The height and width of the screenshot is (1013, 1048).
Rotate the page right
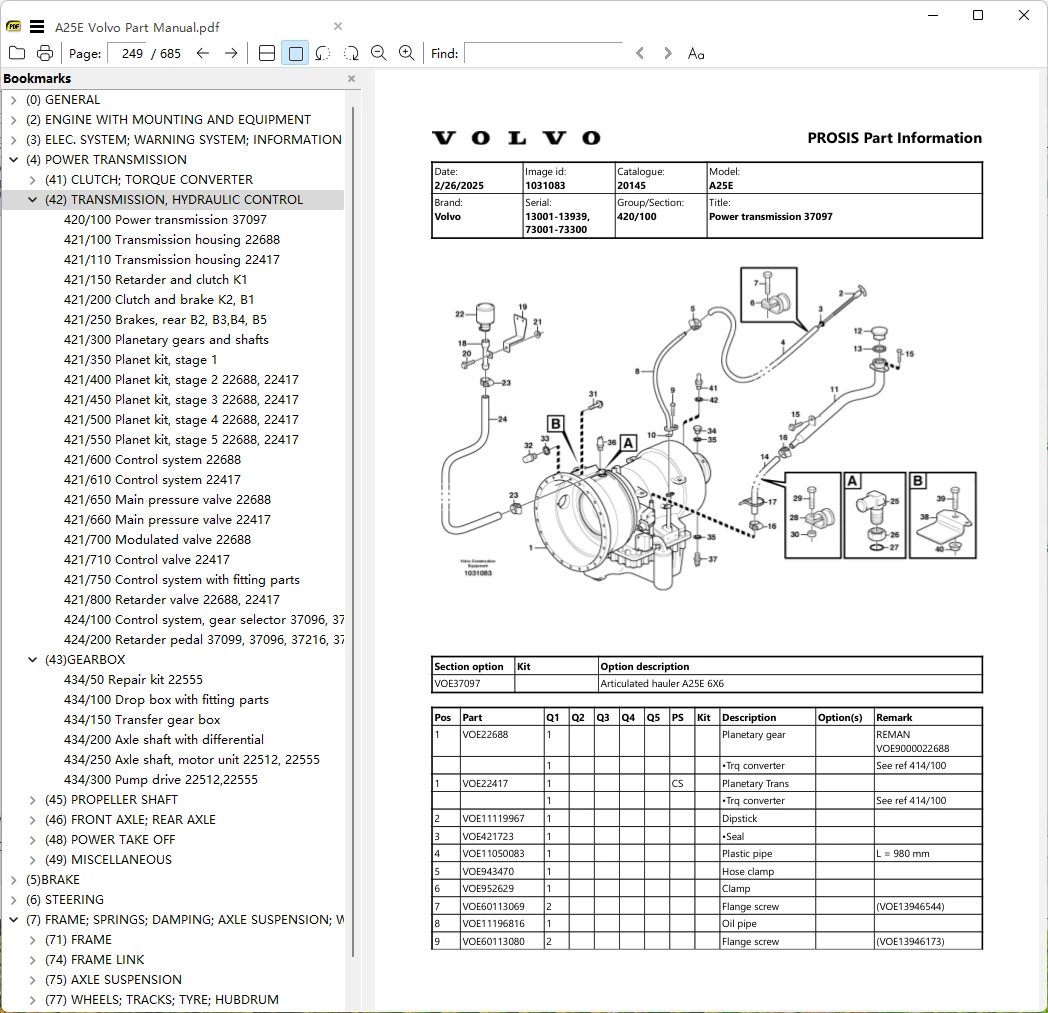351,53
